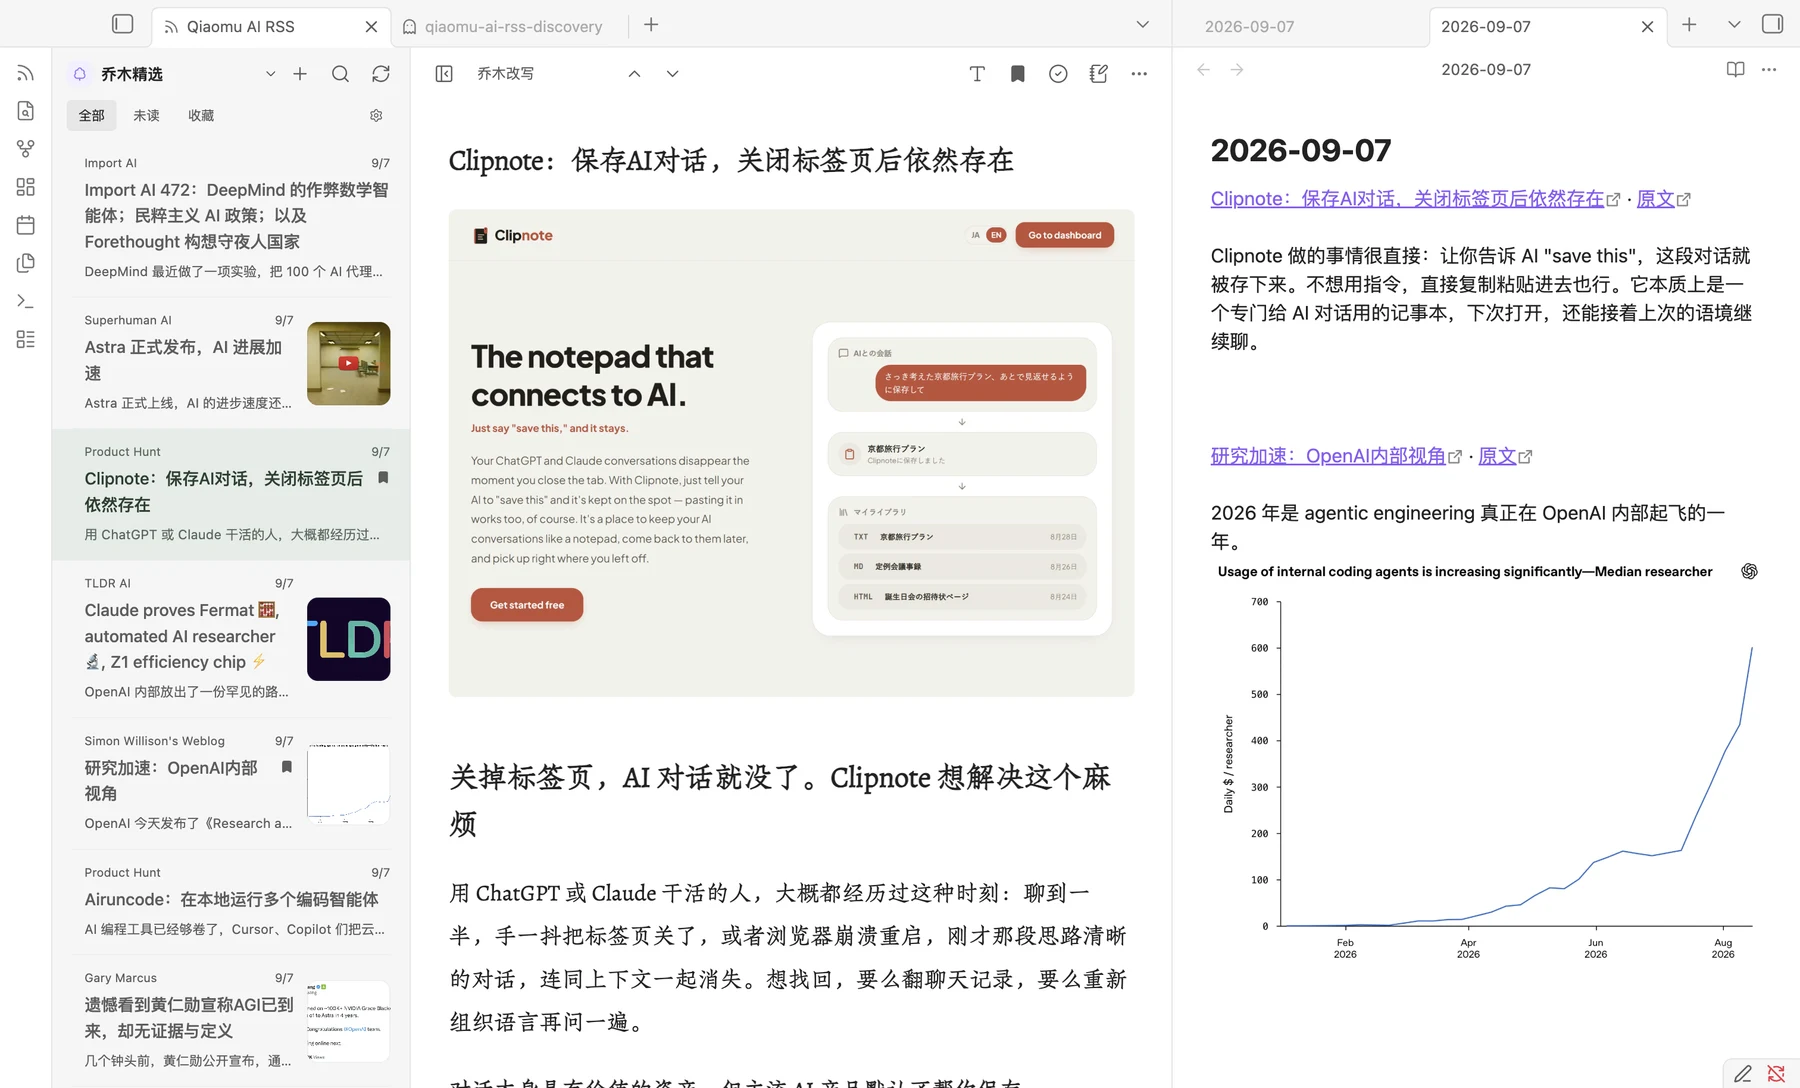
Task: Open link 研究加速: OpenAI内部视角 in note
Action: coord(1328,456)
